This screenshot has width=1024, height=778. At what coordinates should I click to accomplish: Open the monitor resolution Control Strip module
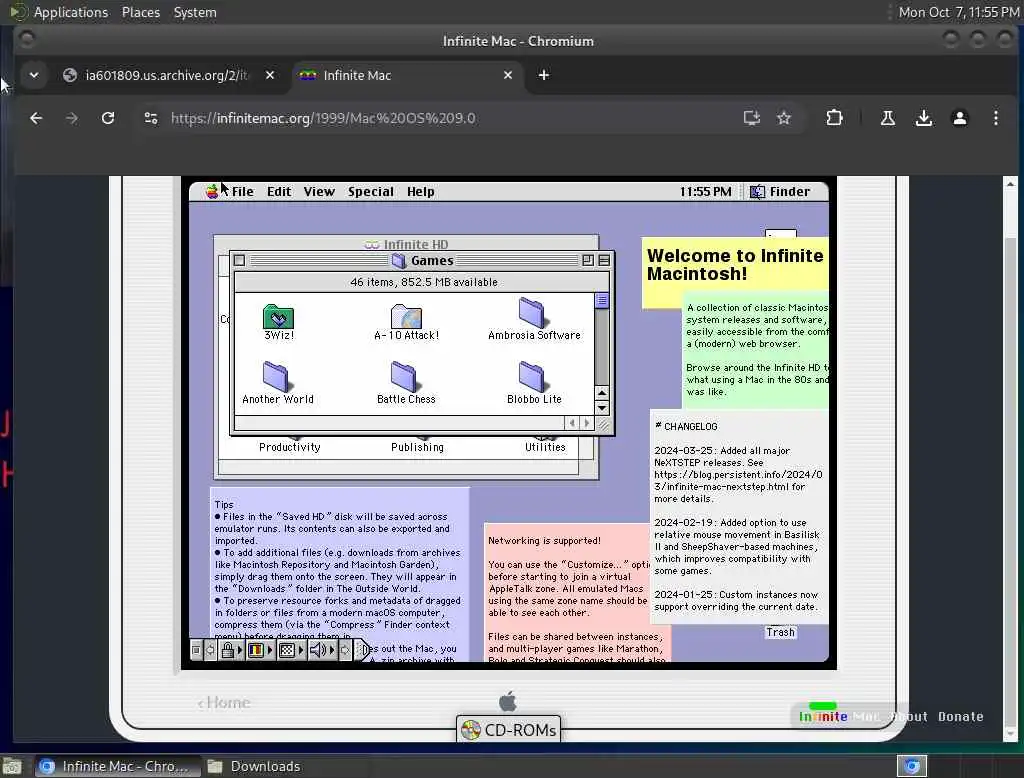(x=291, y=650)
